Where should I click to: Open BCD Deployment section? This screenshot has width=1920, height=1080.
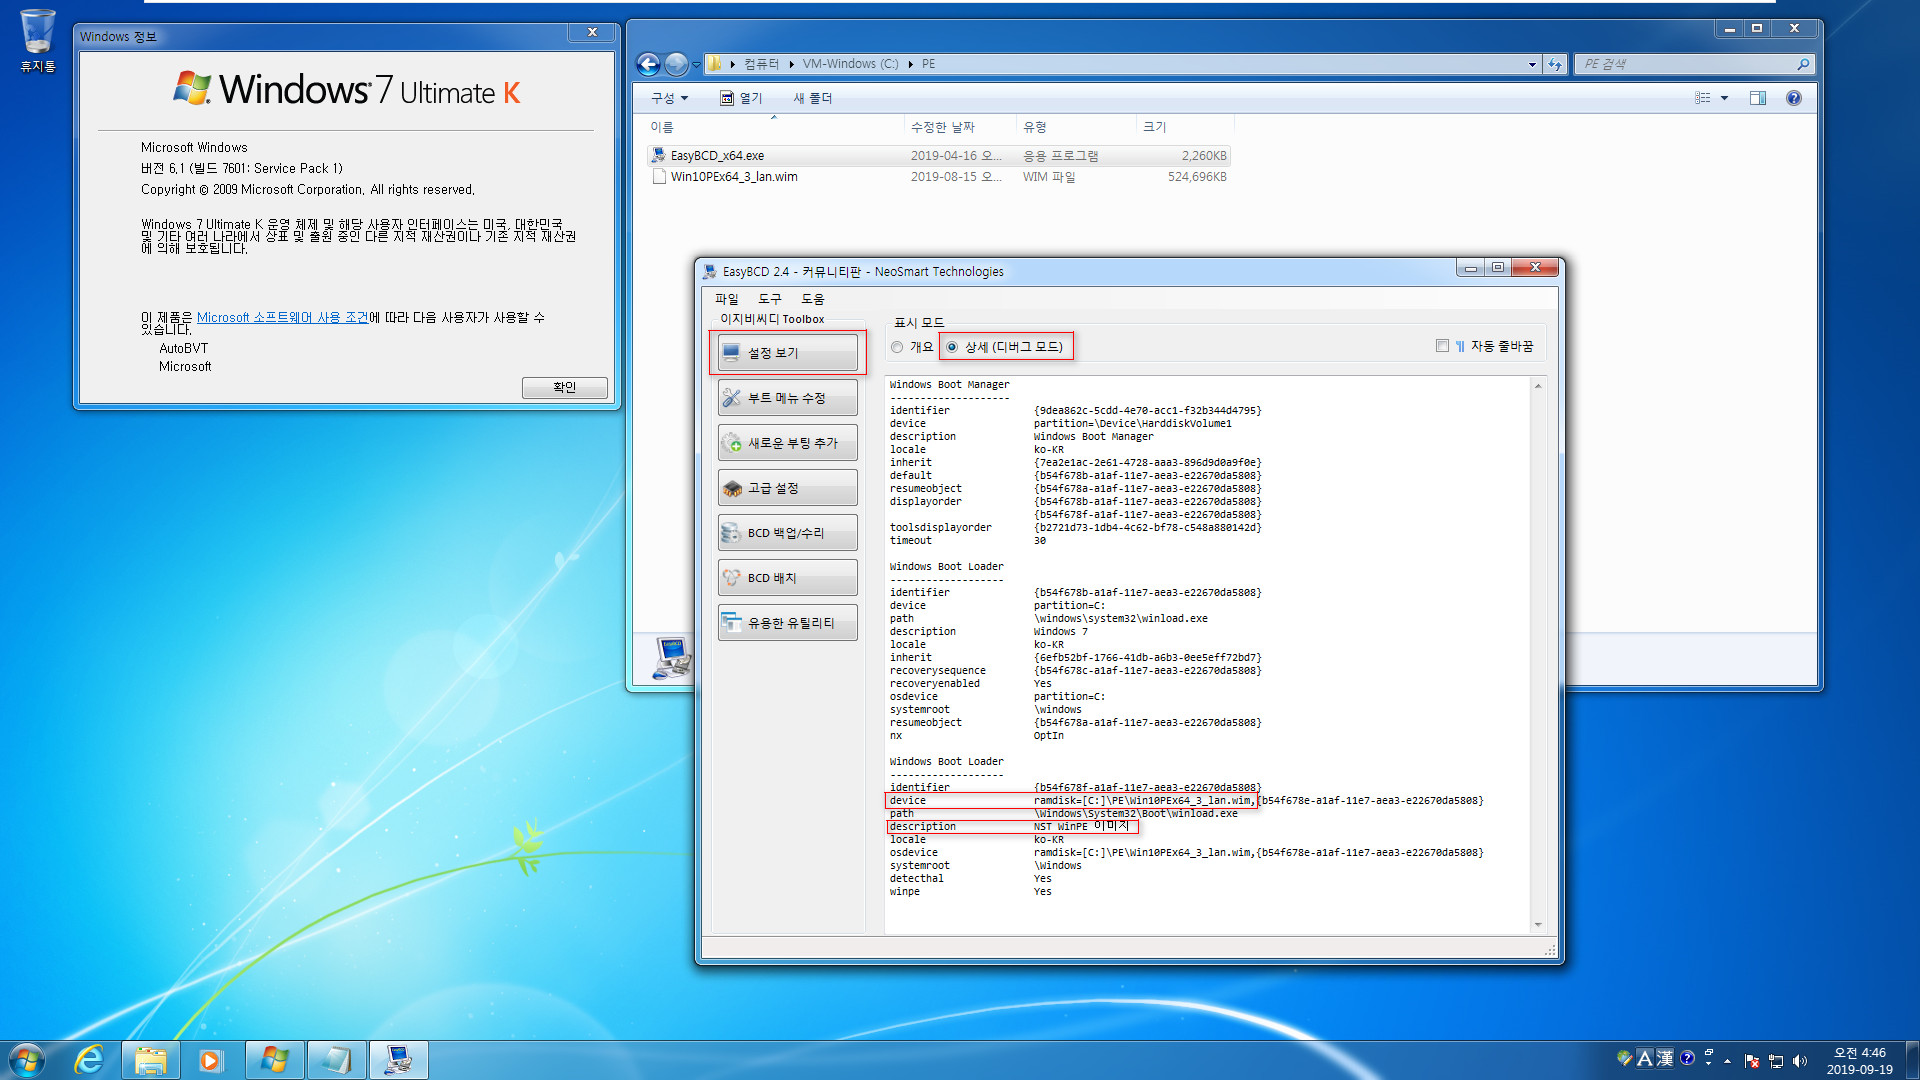[x=787, y=578]
